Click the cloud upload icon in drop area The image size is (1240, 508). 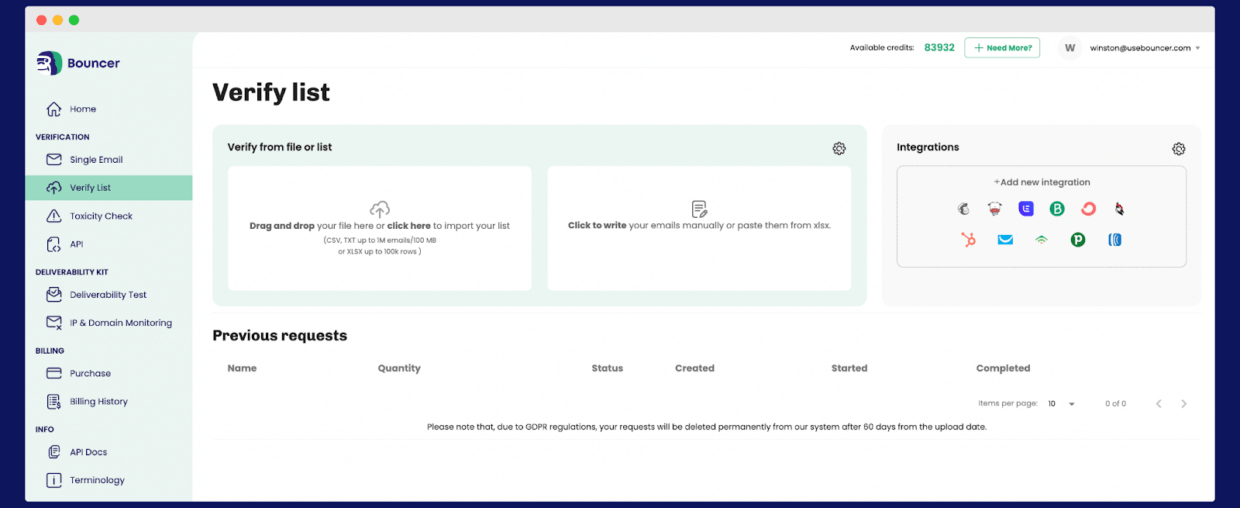pos(380,209)
